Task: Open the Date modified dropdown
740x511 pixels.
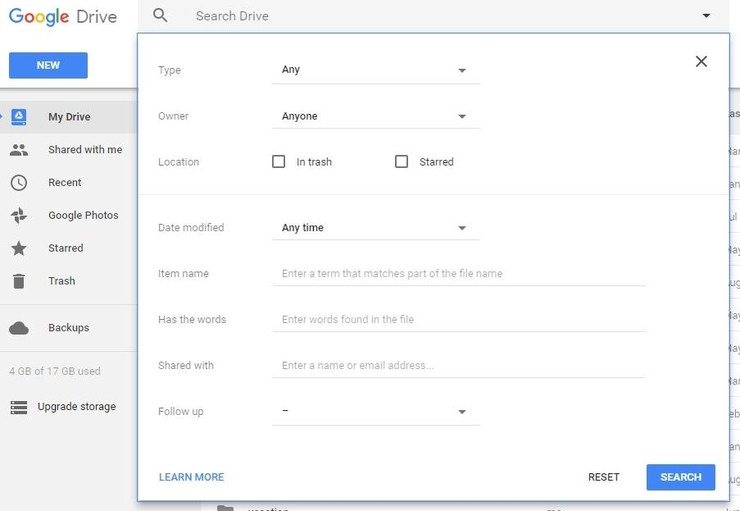Action: [375, 228]
